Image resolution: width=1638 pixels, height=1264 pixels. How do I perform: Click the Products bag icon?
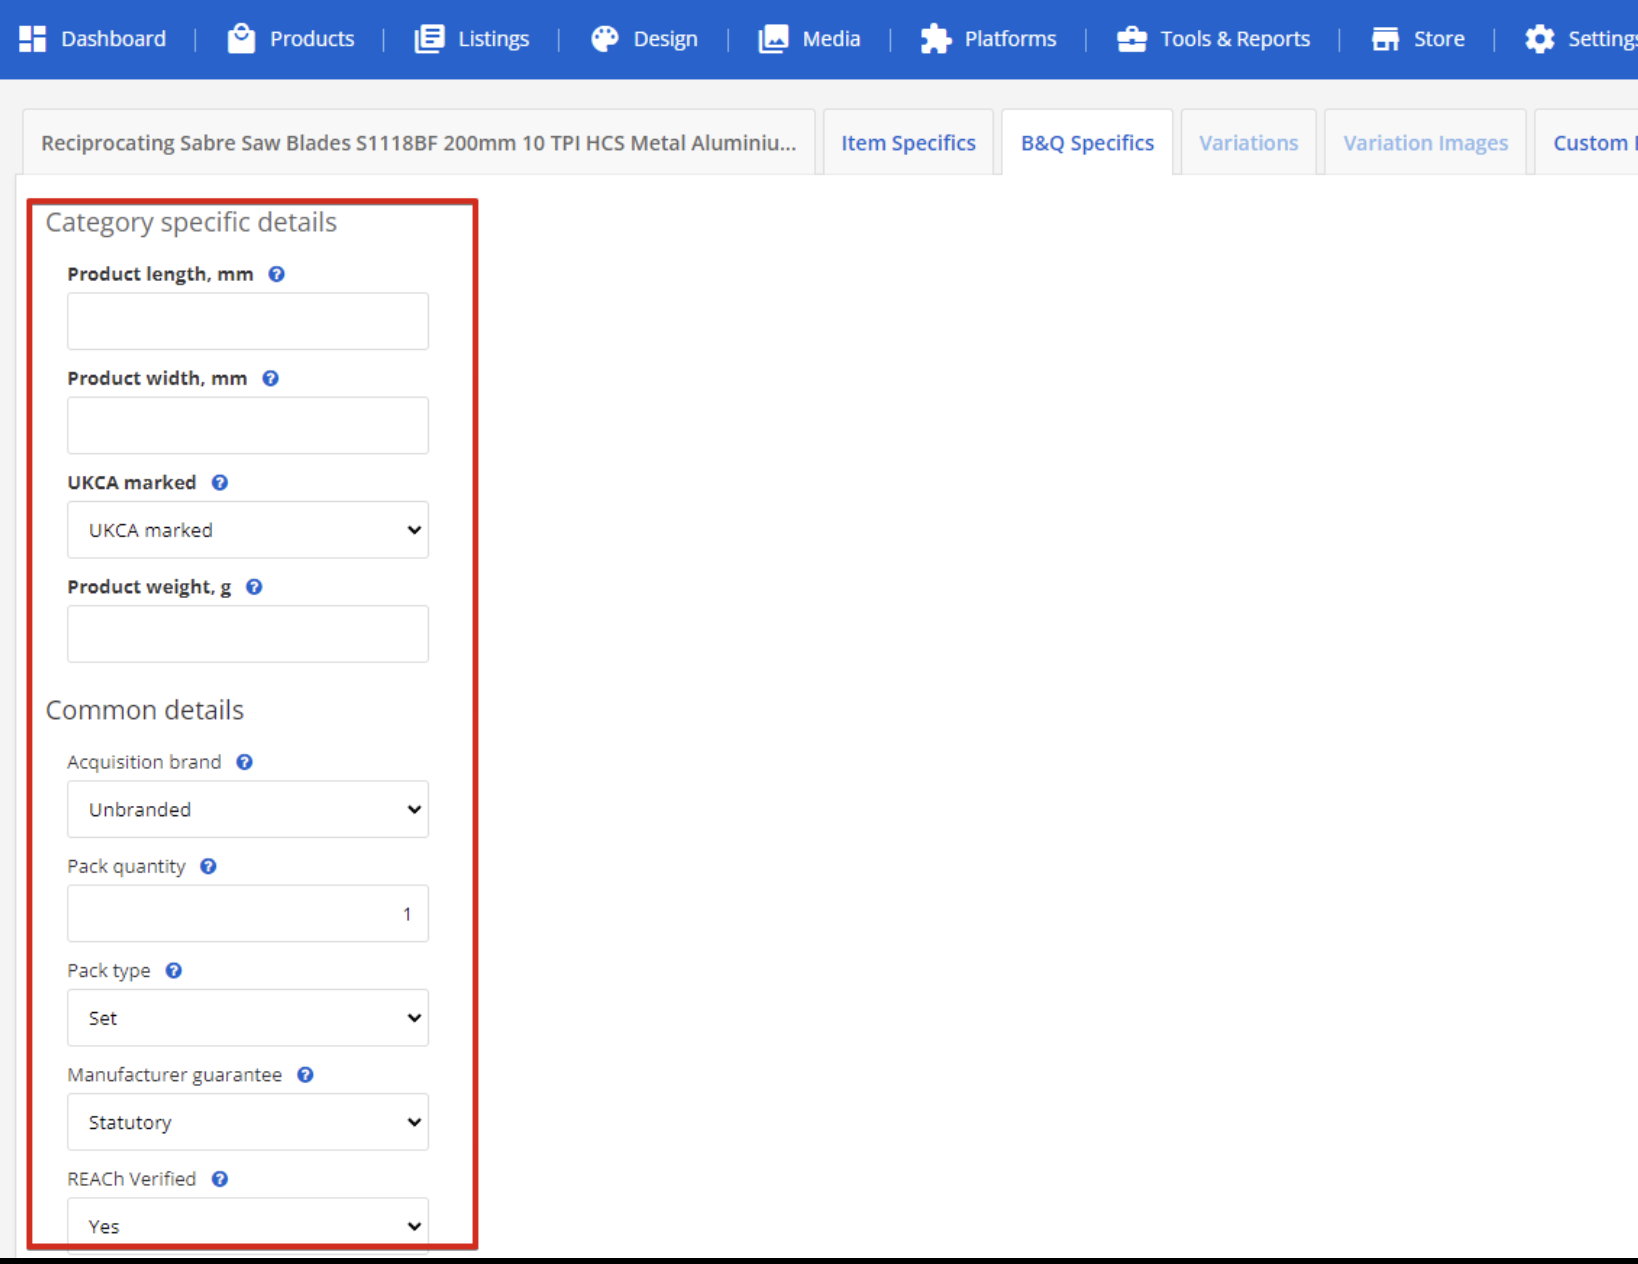tap(241, 39)
